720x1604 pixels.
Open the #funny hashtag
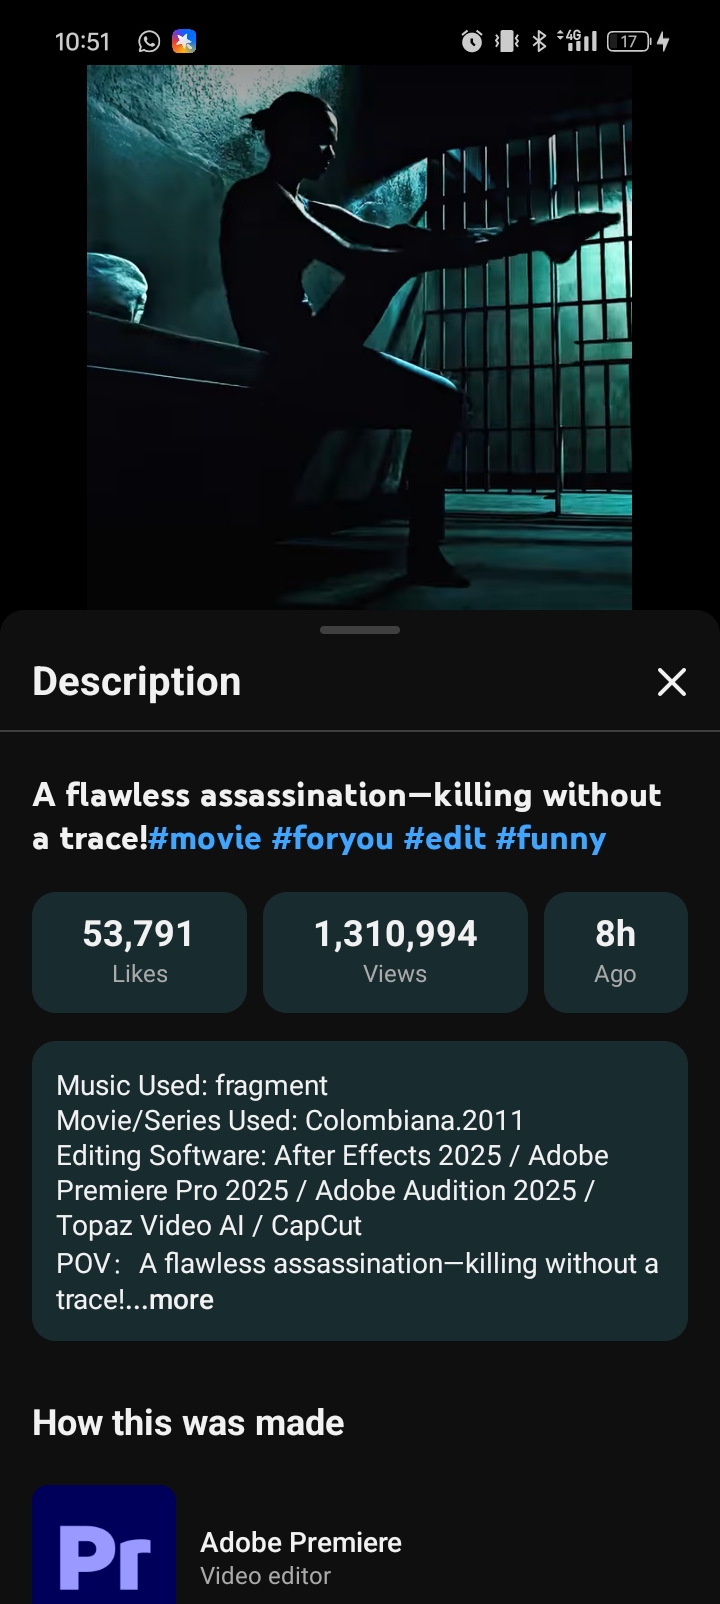click(x=550, y=838)
